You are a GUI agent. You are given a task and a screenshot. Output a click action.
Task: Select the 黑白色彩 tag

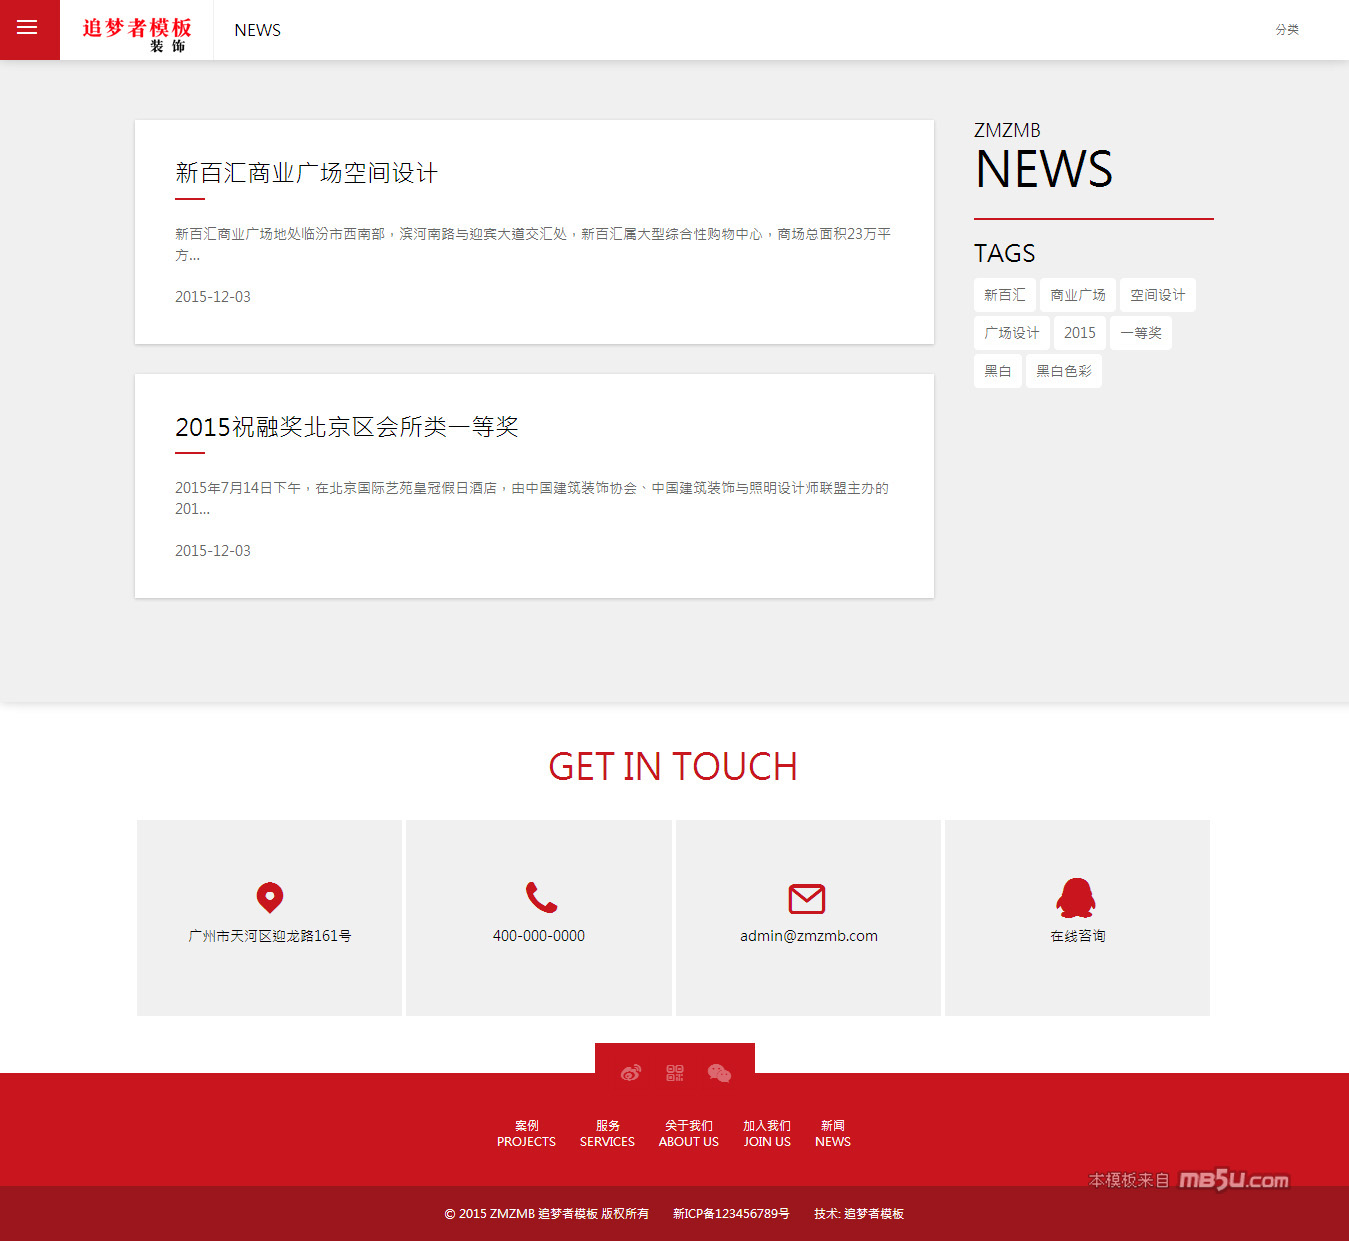click(1063, 371)
